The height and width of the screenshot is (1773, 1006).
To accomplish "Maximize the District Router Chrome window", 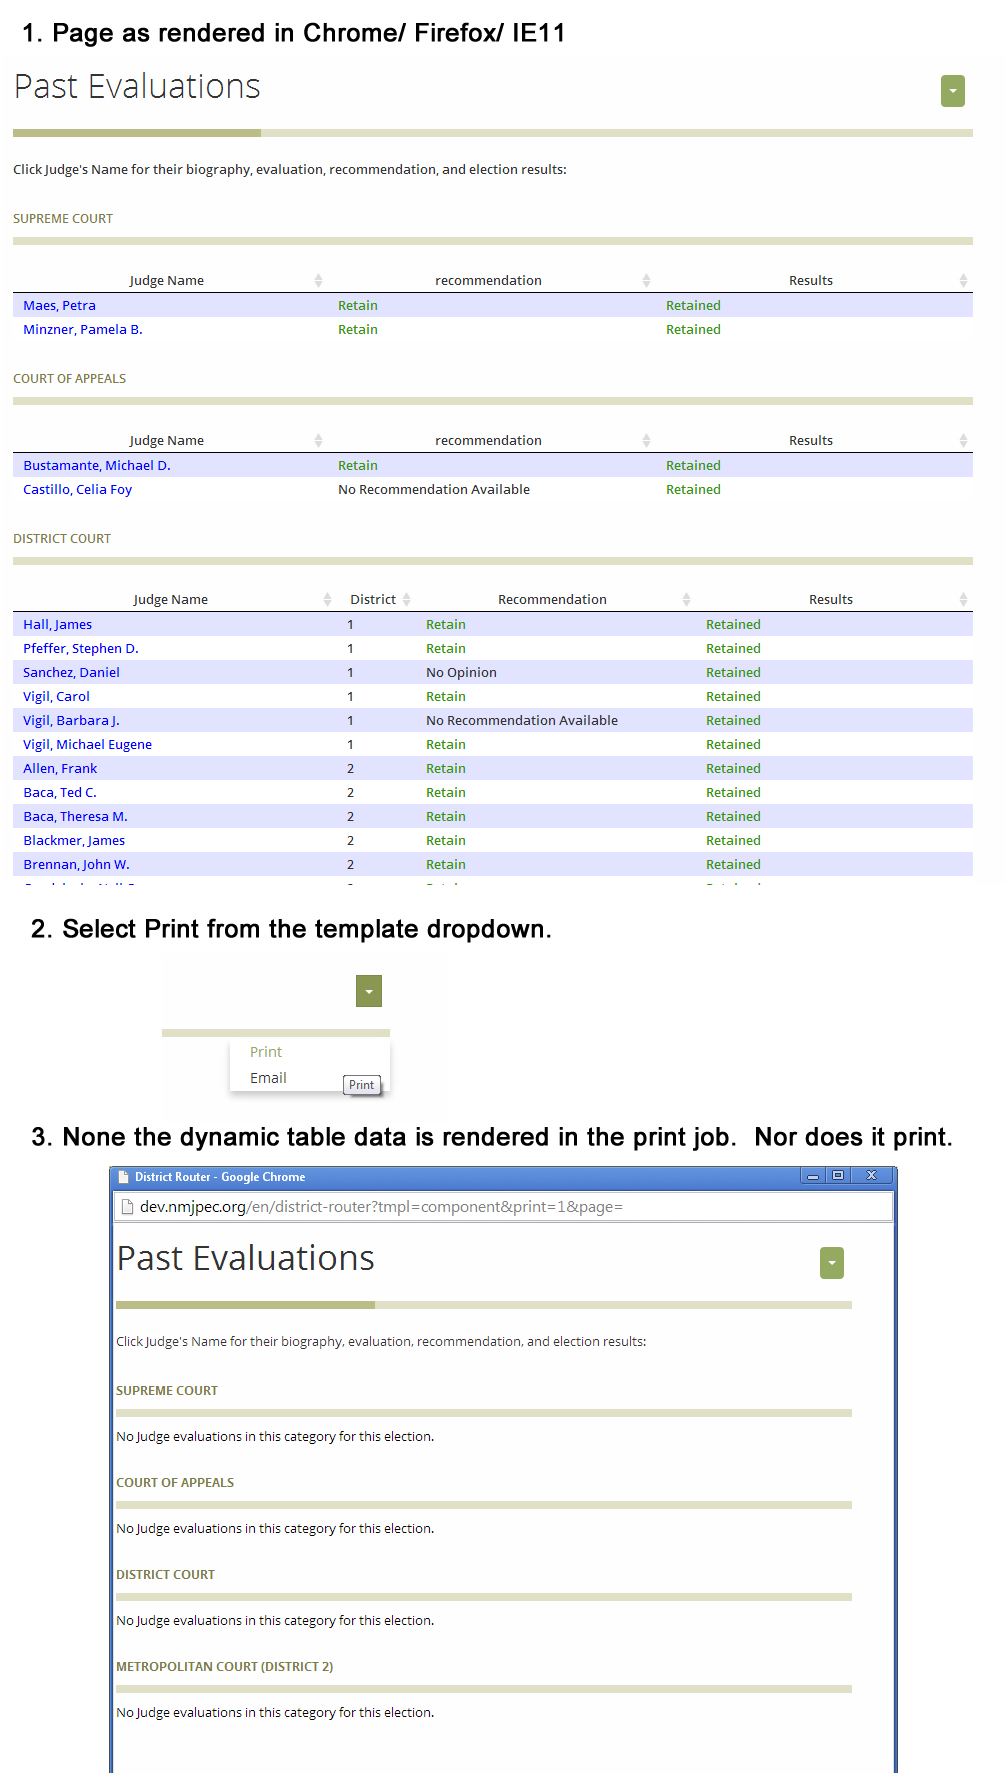I will 838,1176.
